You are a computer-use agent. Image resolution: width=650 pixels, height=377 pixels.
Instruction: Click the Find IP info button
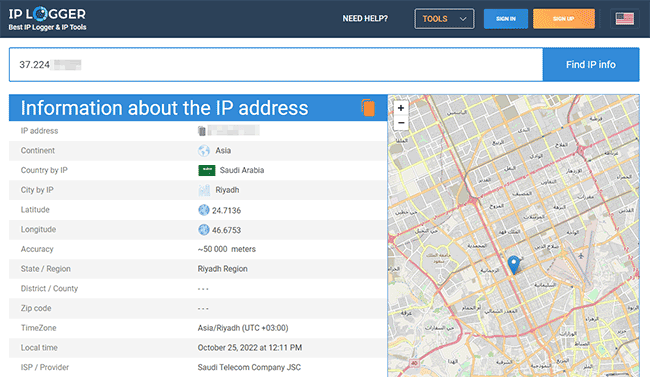(591, 65)
